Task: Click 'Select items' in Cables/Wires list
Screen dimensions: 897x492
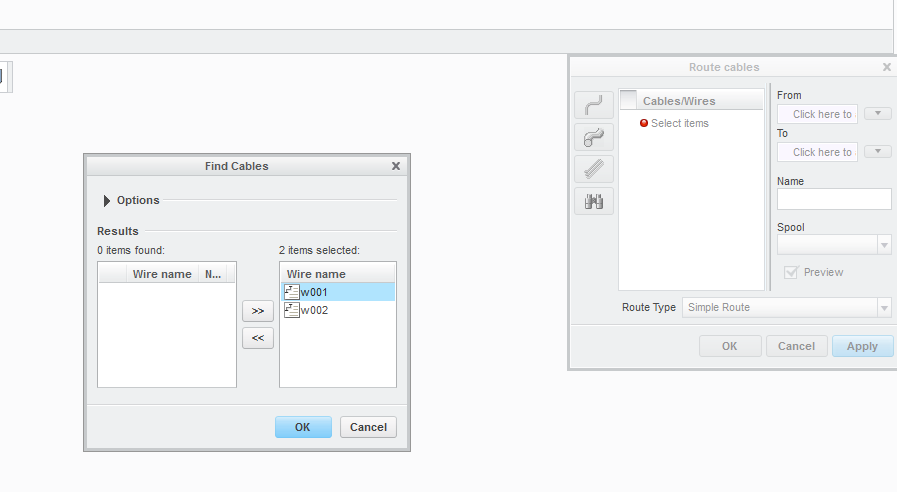Action: point(680,123)
